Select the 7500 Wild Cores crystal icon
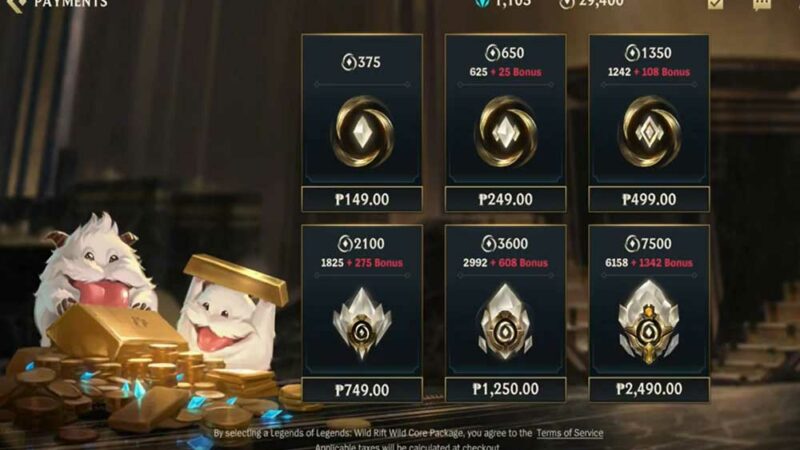Screen dimensions: 800x450 [649, 322]
